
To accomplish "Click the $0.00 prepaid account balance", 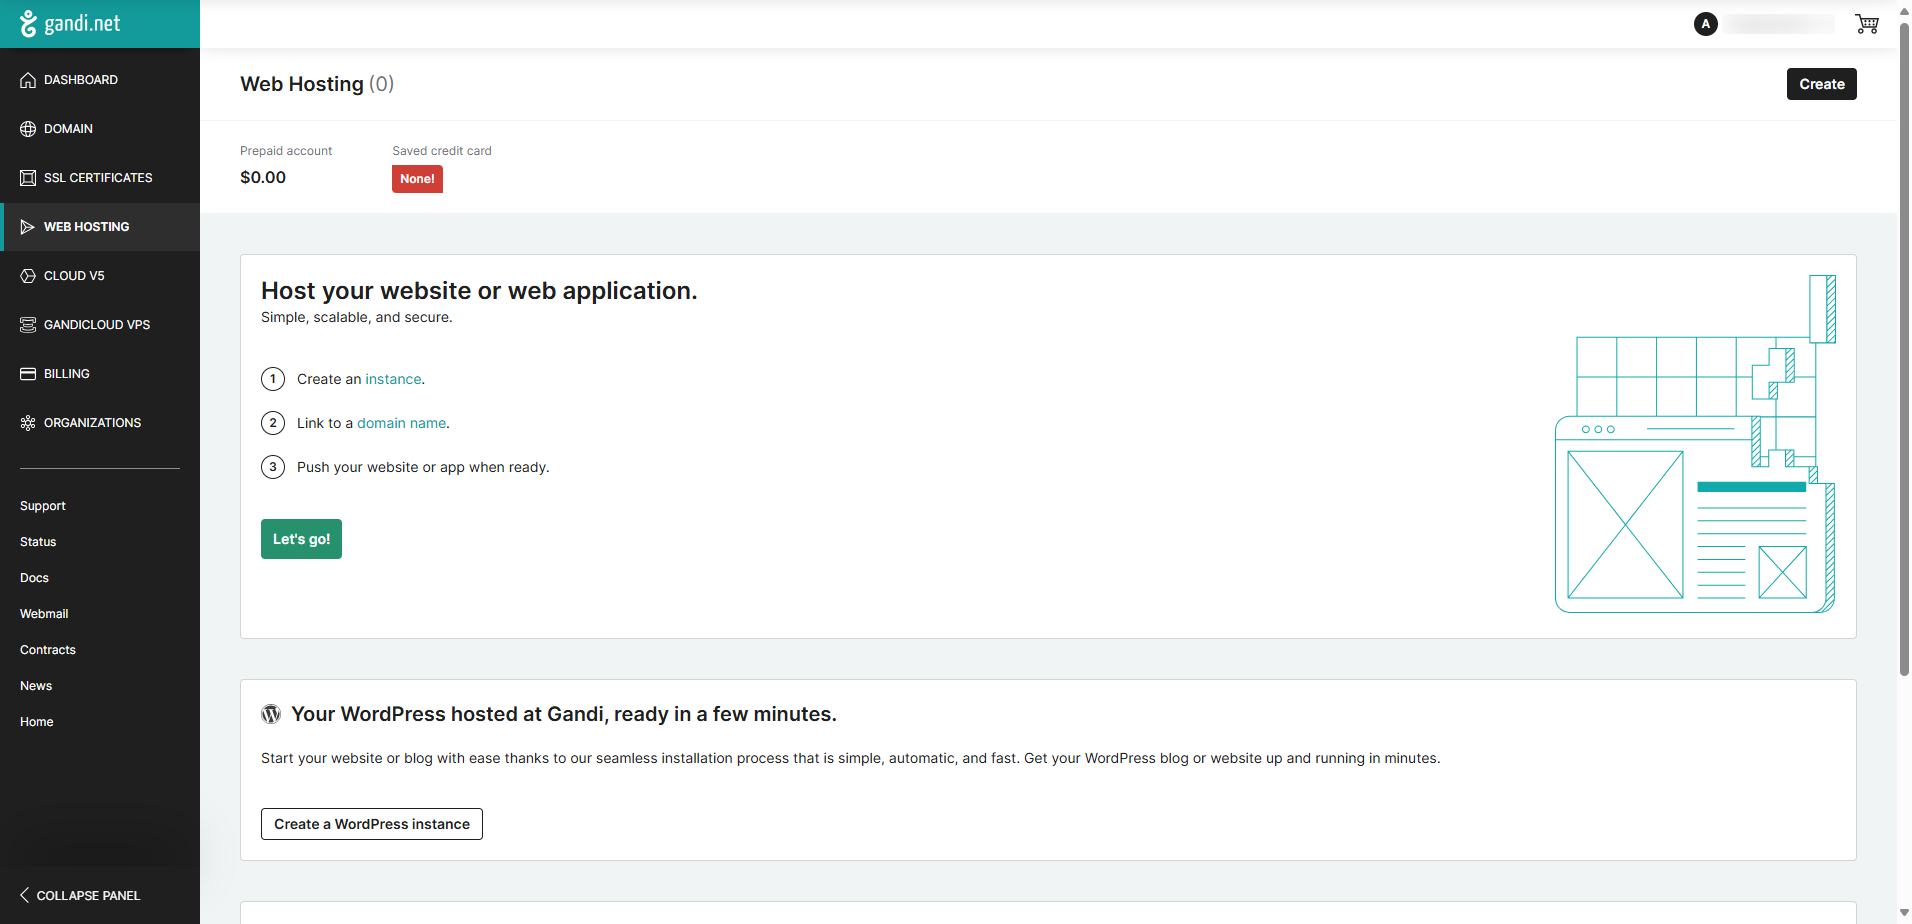I will (x=263, y=177).
